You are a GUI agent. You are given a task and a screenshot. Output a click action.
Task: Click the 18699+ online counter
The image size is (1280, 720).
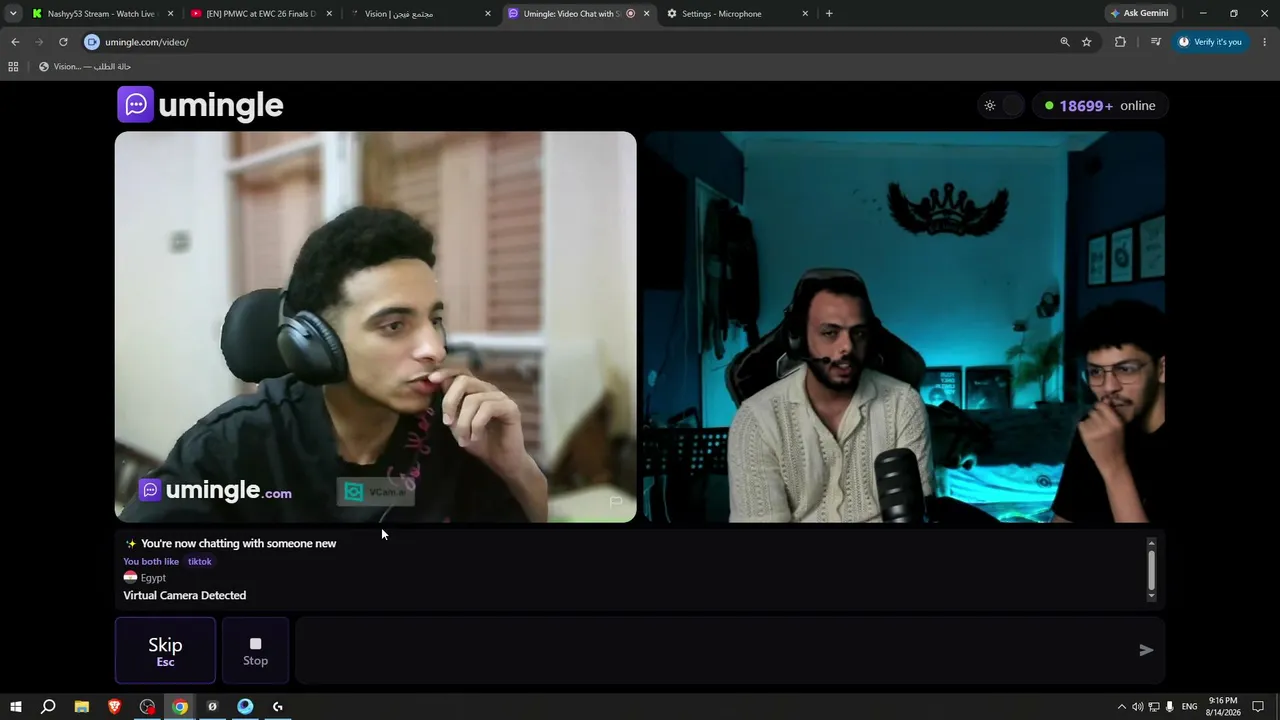tap(1100, 105)
